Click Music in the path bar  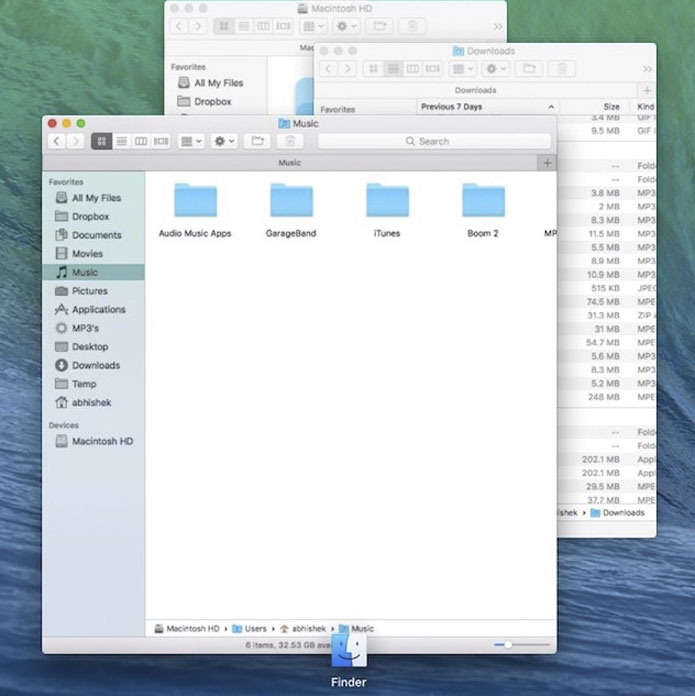[356, 629]
